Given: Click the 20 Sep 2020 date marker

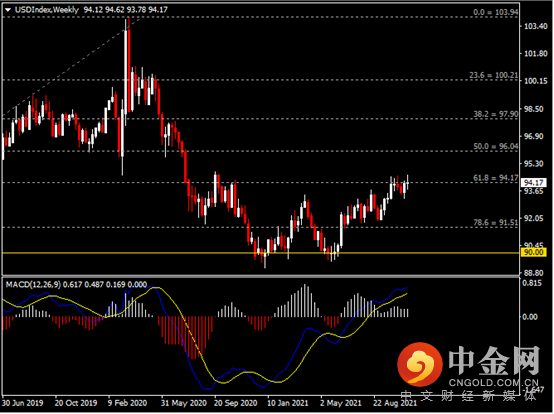Looking at the screenshot, I should 236,403.
